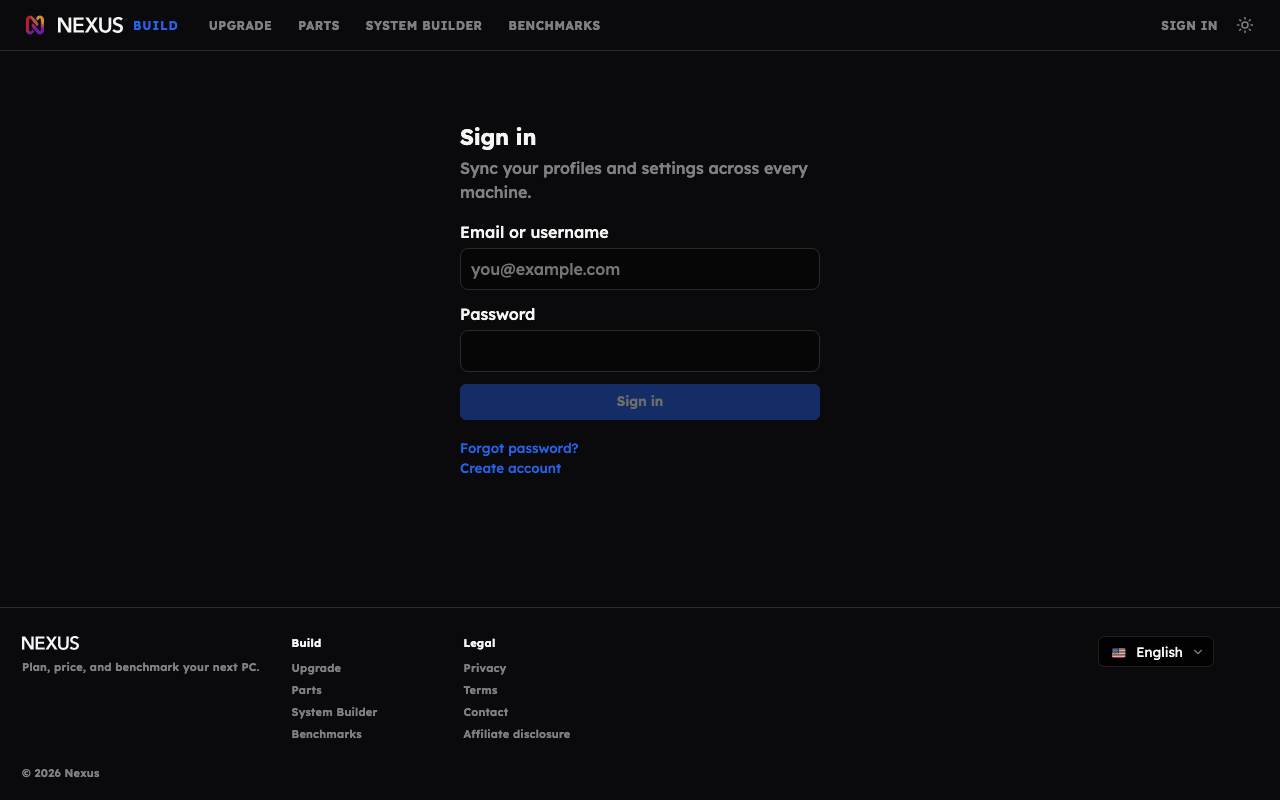This screenshot has height=800, width=1280.
Task: Click SIGN IN in the header
Action: [1189, 26]
